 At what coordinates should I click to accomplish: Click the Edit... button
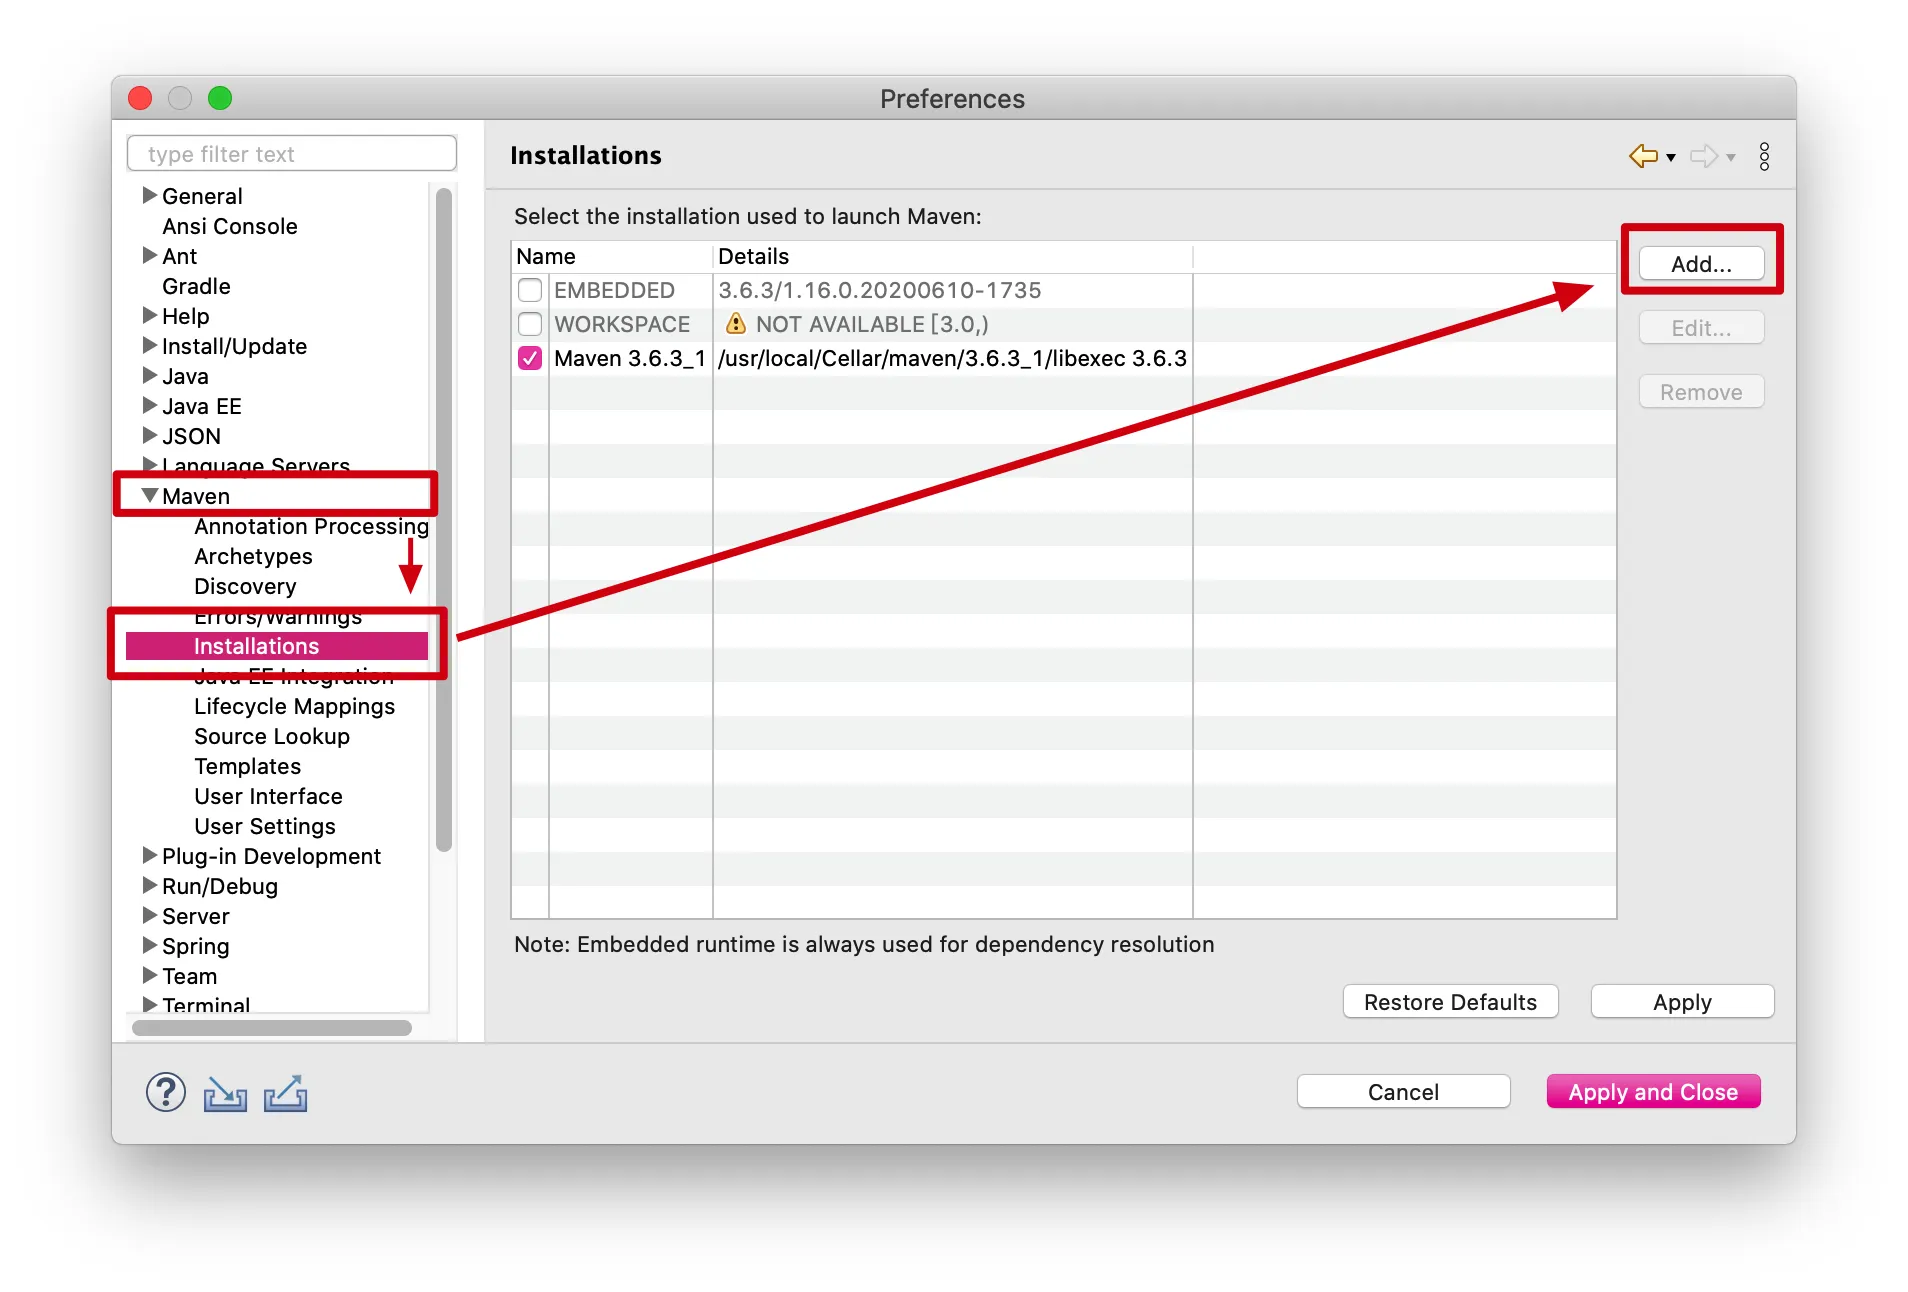point(1701,328)
